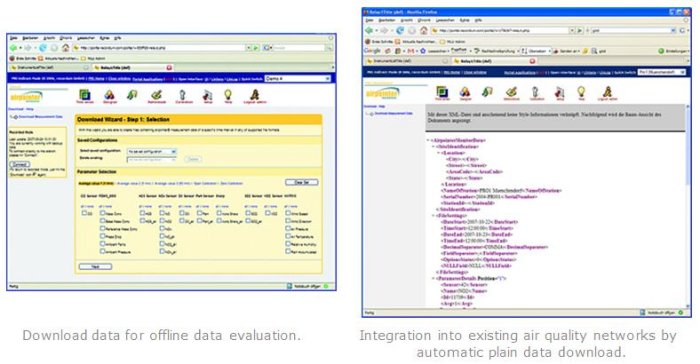The width and height of the screenshot is (700, 364).
Task: Click airpointer logo in XML data window
Action: point(383,93)
